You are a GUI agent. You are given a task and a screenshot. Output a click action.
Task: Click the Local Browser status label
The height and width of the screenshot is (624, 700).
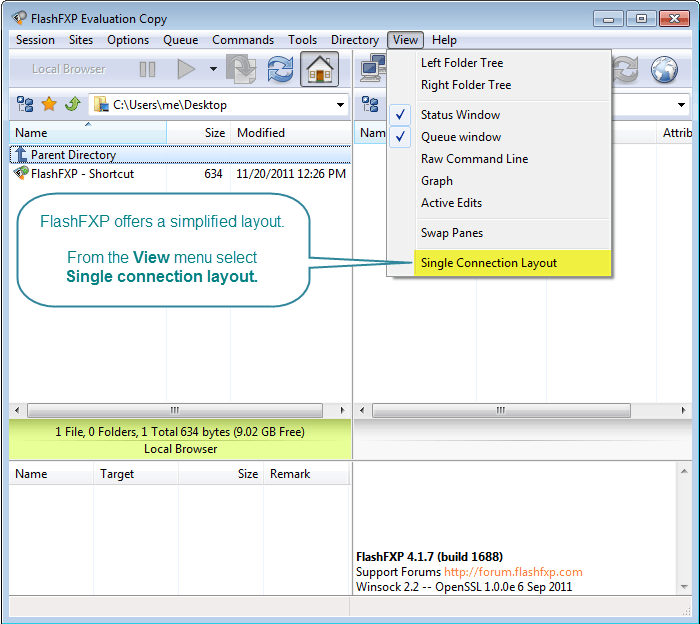coord(180,449)
